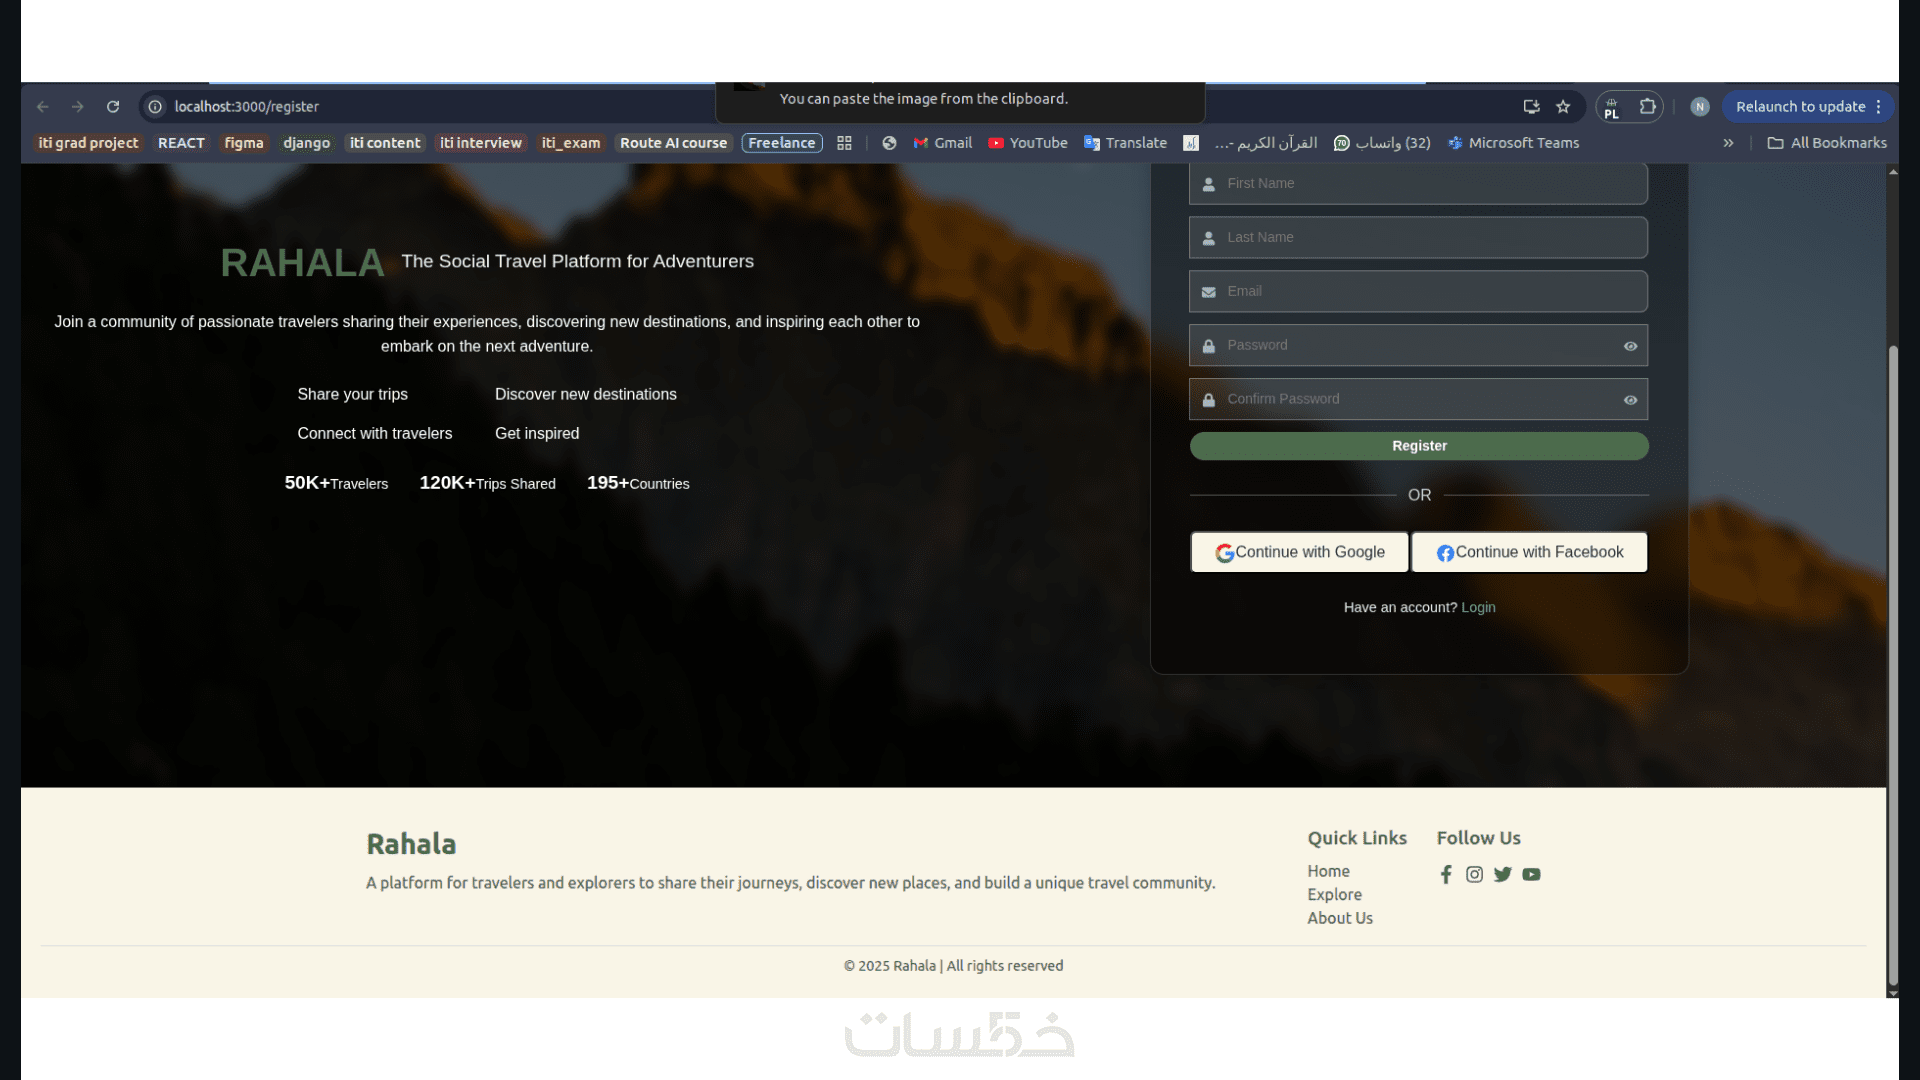This screenshot has height=1080, width=1920.
Task: Open Relaunch to update three-dot menu
Action: coord(1878,107)
